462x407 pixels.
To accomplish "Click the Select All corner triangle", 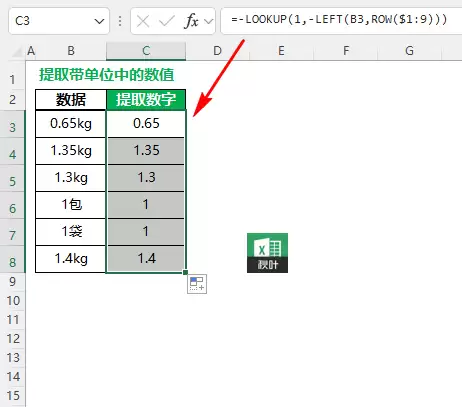I will pos(17,52).
